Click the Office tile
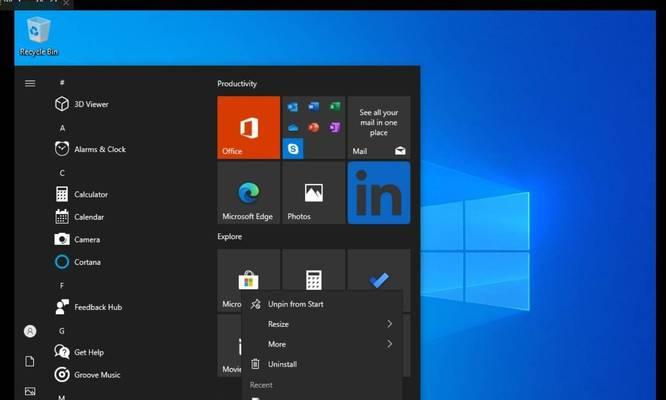The width and height of the screenshot is (666, 400). (248, 127)
